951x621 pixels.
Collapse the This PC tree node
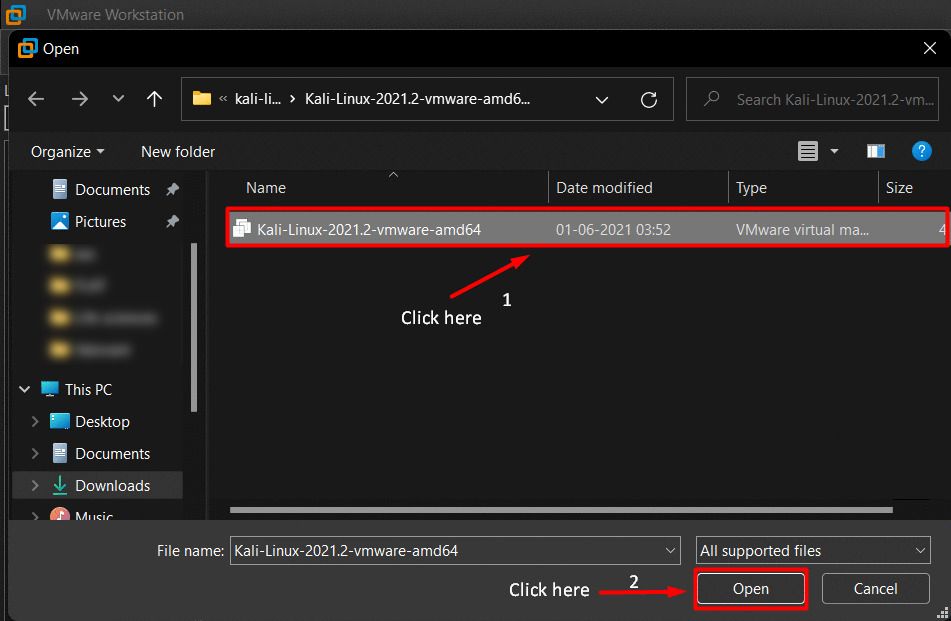(22, 389)
